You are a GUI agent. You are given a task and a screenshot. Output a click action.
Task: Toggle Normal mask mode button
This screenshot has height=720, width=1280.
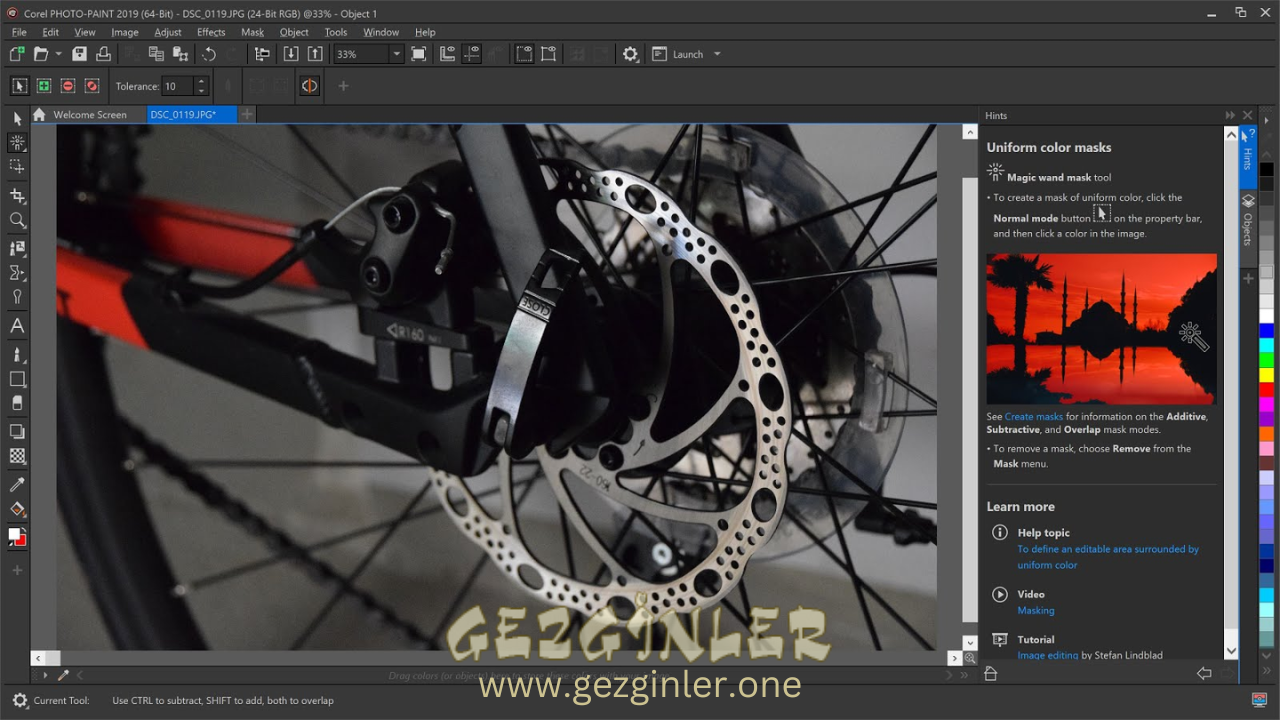[x=19, y=86]
